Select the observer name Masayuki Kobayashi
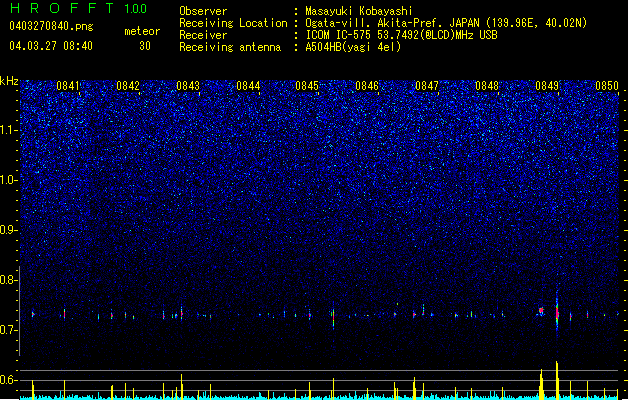629x400 pixels. (x=359, y=11)
